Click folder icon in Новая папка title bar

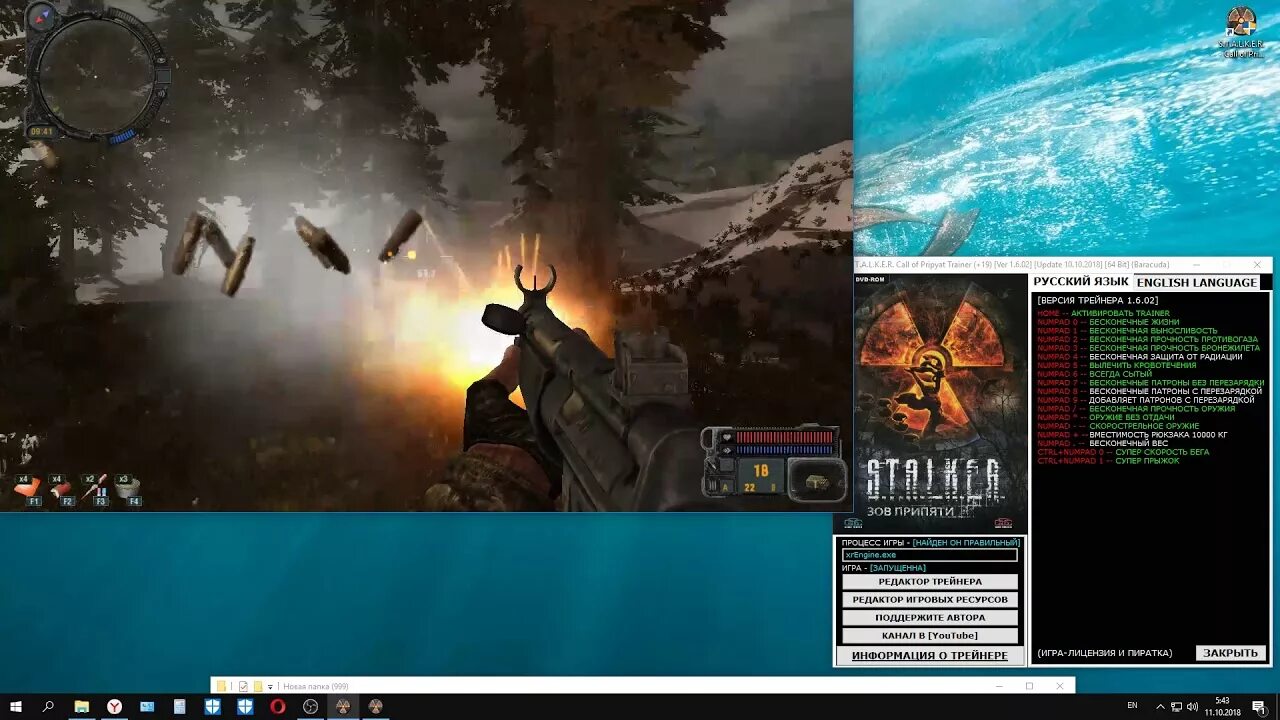pyautogui.click(x=221, y=686)
